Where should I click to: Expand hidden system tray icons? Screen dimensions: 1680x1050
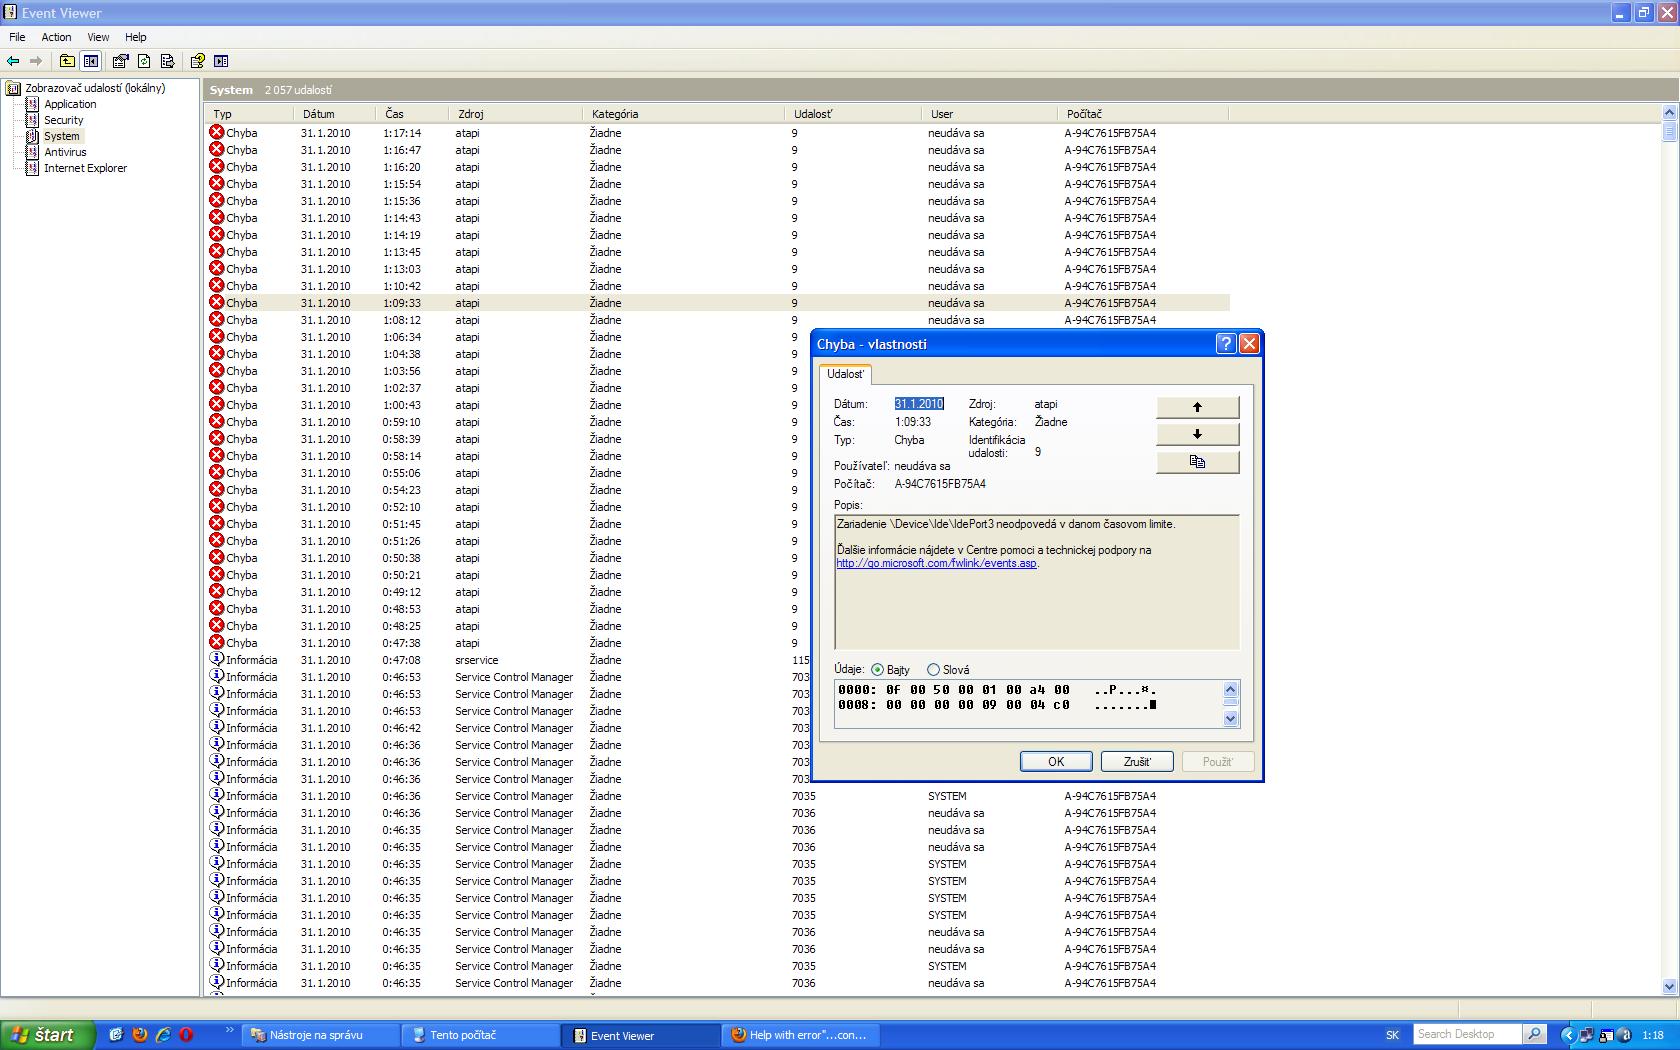[x=1567, y=1035]
